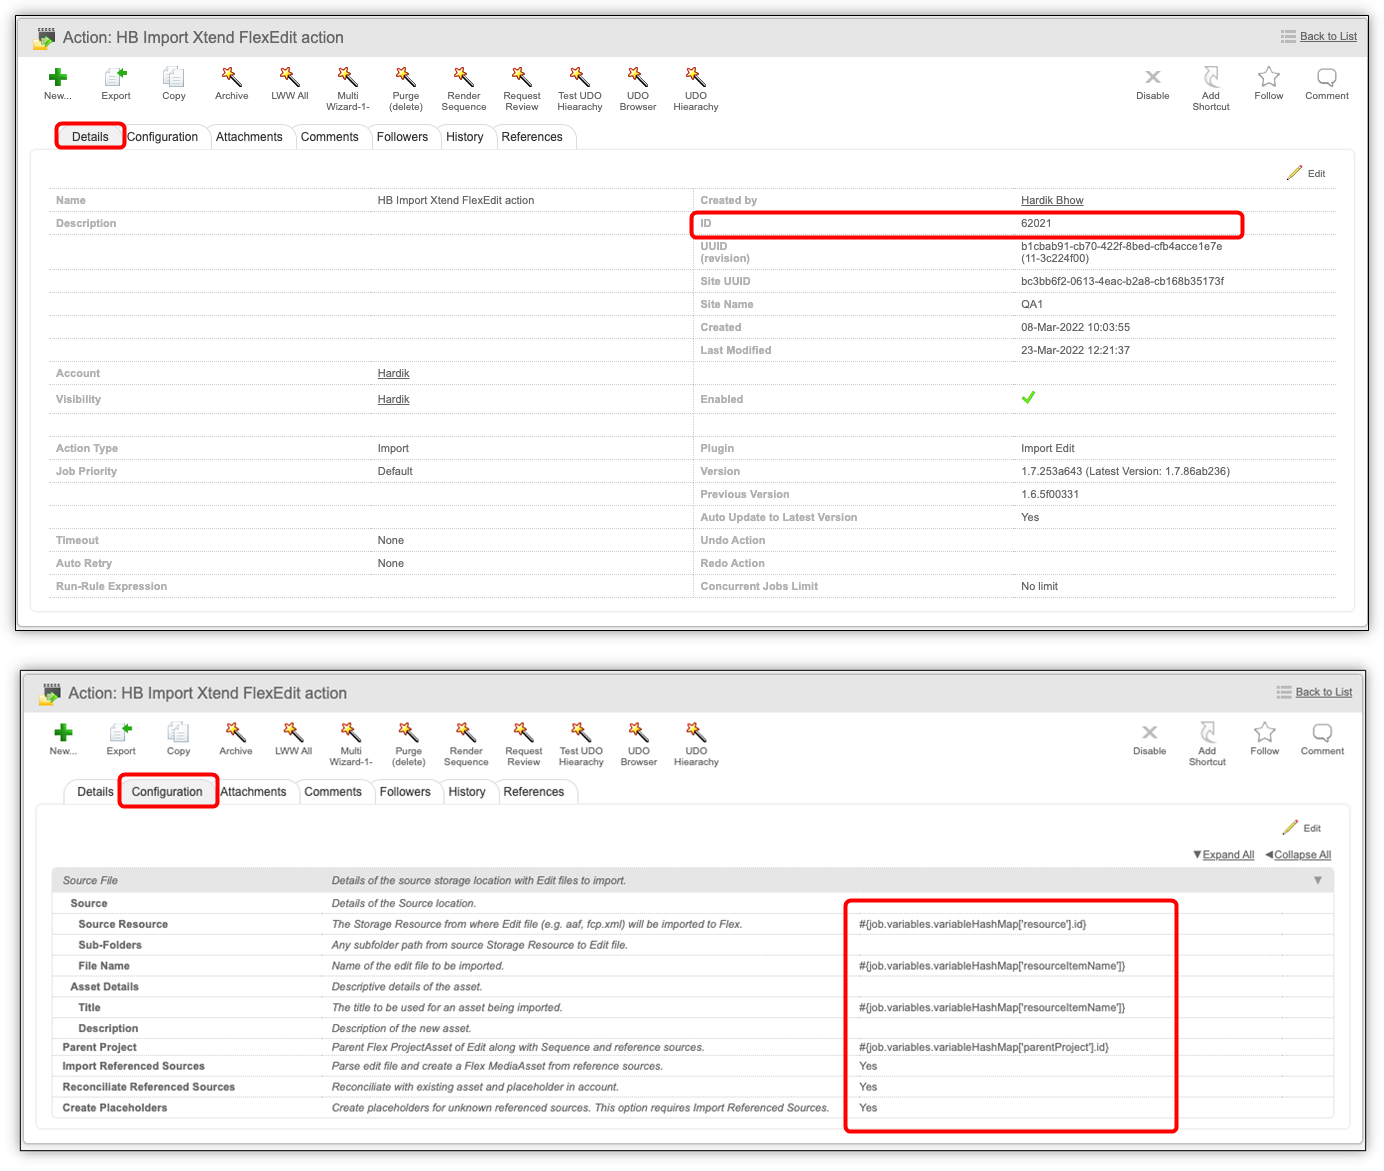
Task: Click Render Sequence icon in the Details view
Action: (x=463, y=78)
